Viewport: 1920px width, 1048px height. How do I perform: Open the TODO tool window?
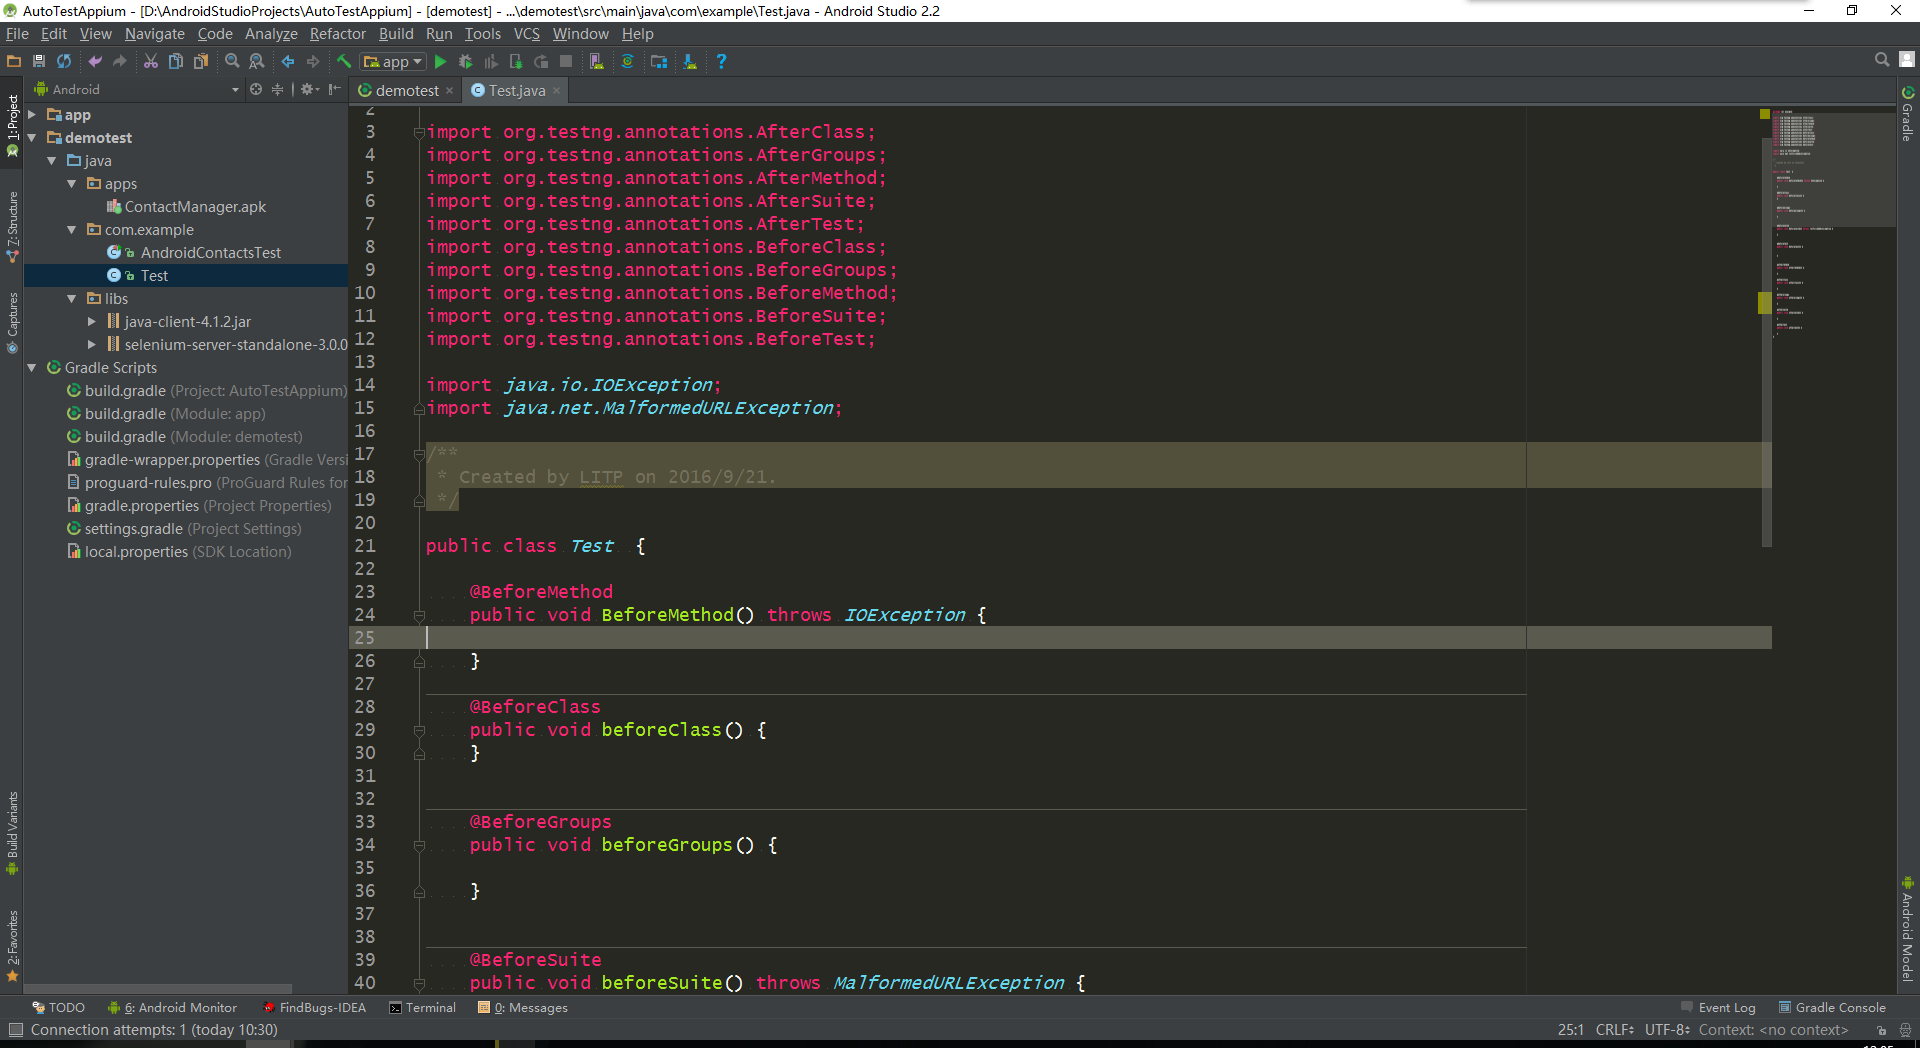coord(58,1008)
